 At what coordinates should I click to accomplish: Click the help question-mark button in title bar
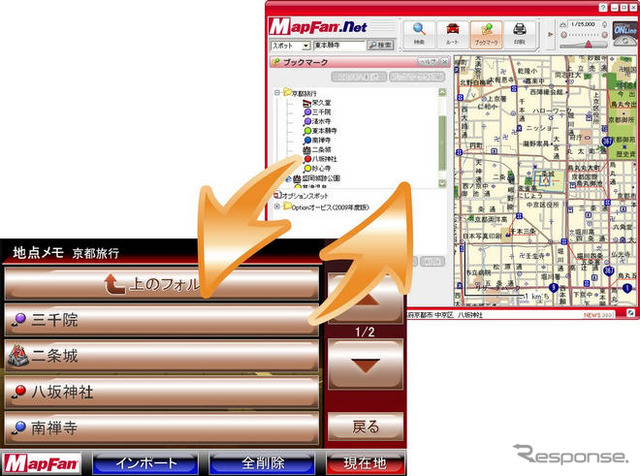coord(604,7)
